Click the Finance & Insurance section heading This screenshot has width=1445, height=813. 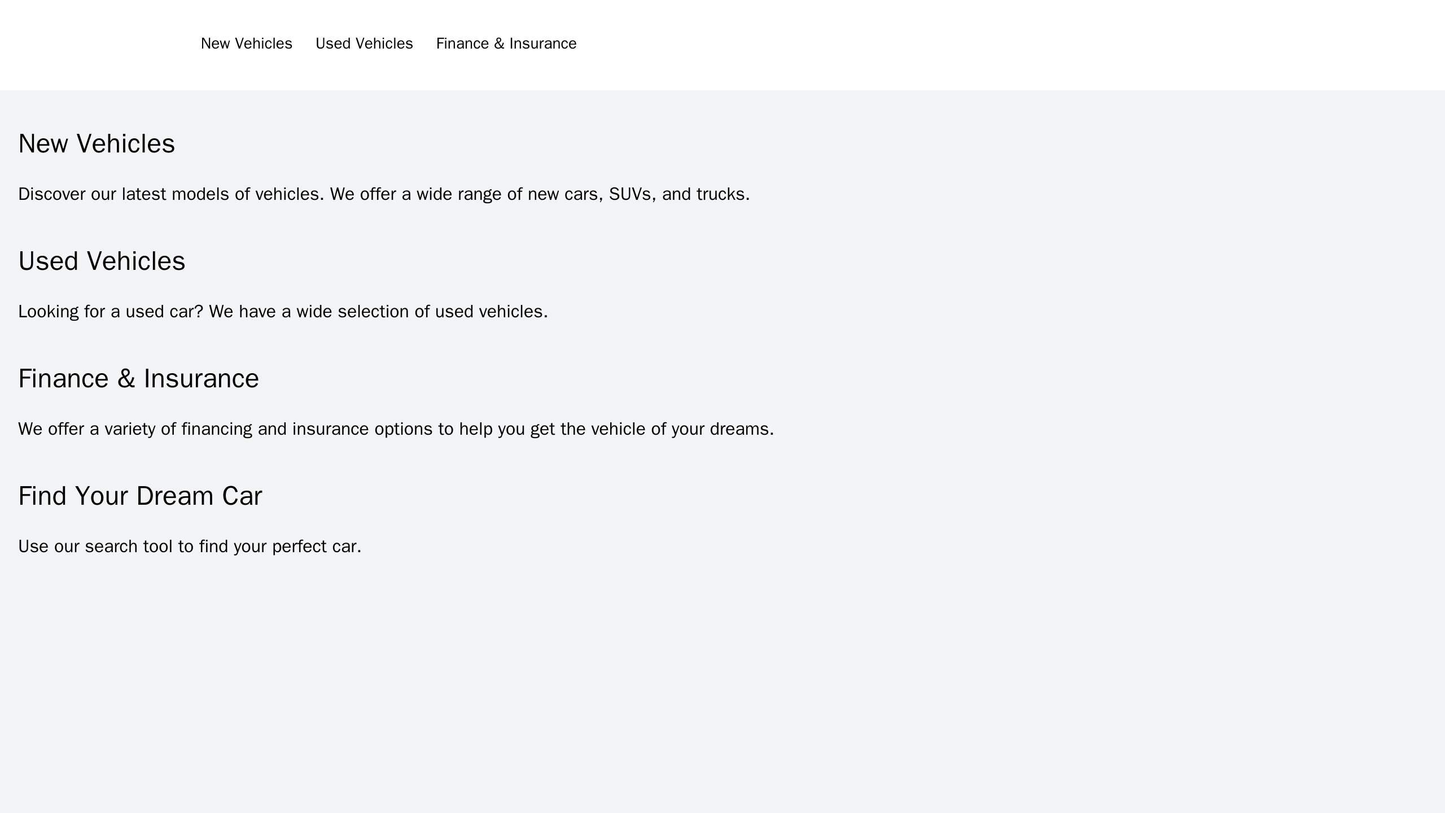click(138, 379)
